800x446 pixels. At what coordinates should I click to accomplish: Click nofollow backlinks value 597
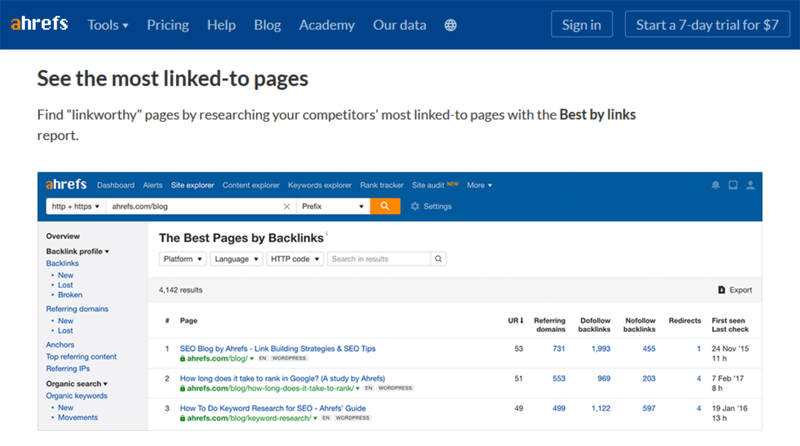tap(649, 408)
